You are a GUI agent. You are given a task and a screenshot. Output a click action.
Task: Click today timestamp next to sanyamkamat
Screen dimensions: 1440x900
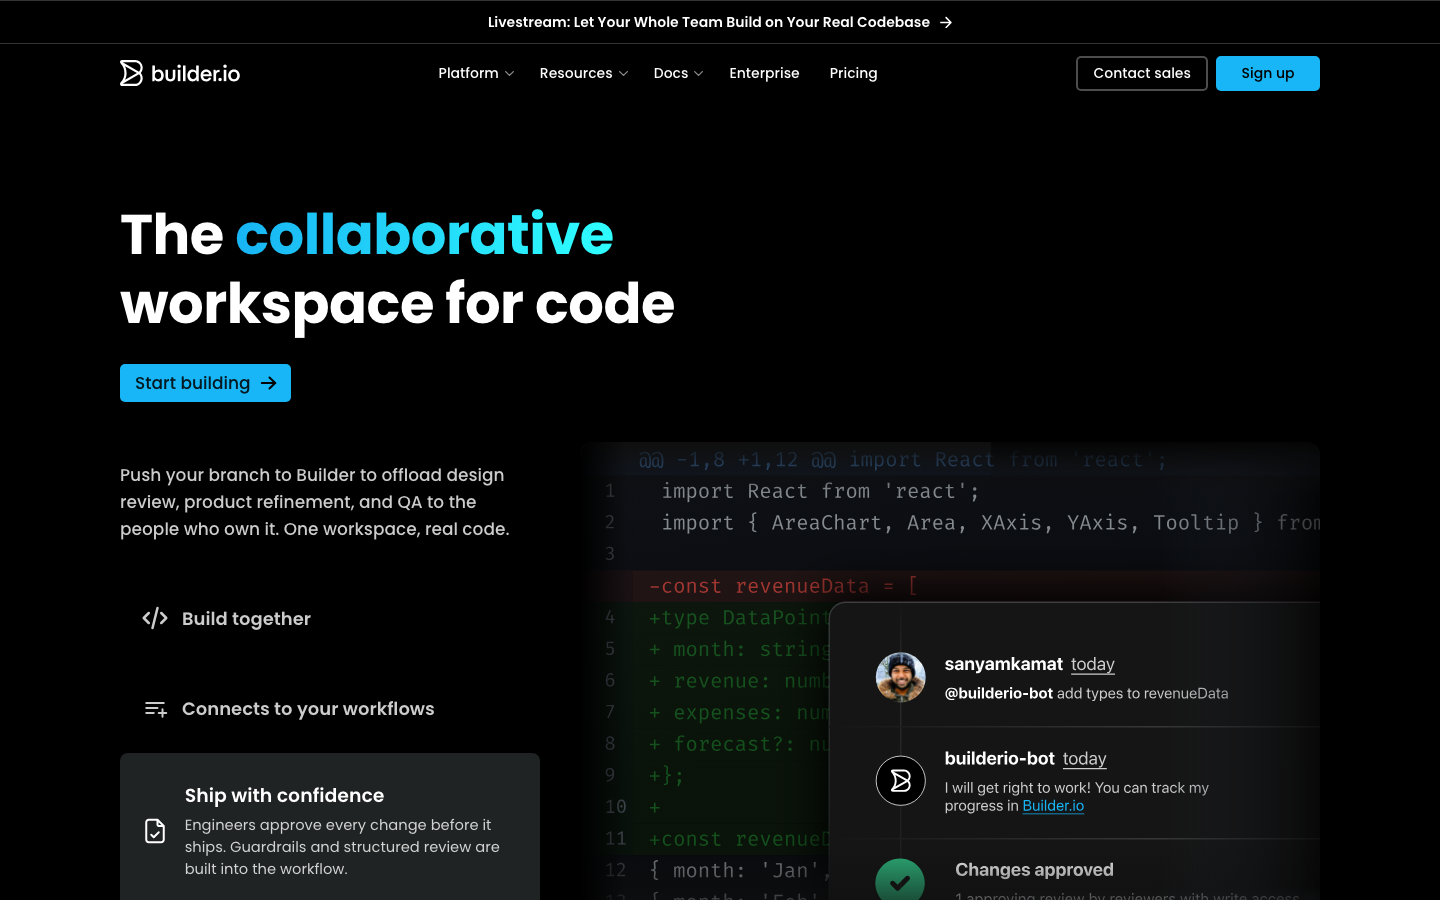(1092, 664)
